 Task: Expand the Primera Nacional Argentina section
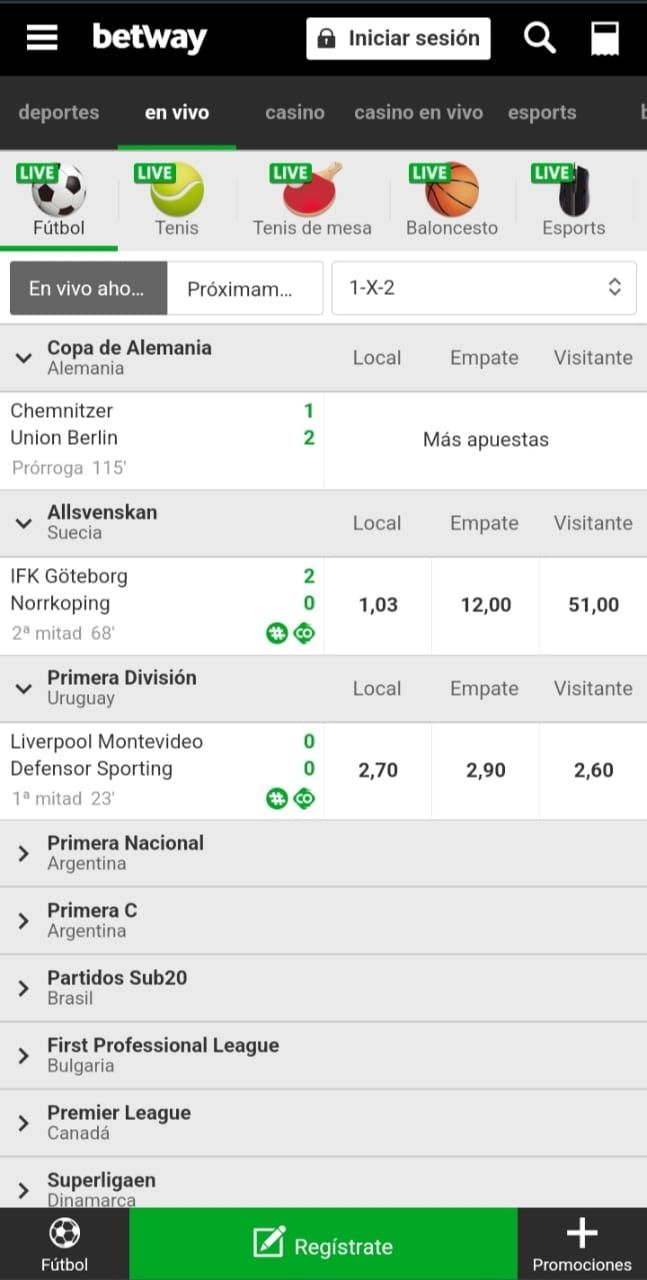(24, 853)
